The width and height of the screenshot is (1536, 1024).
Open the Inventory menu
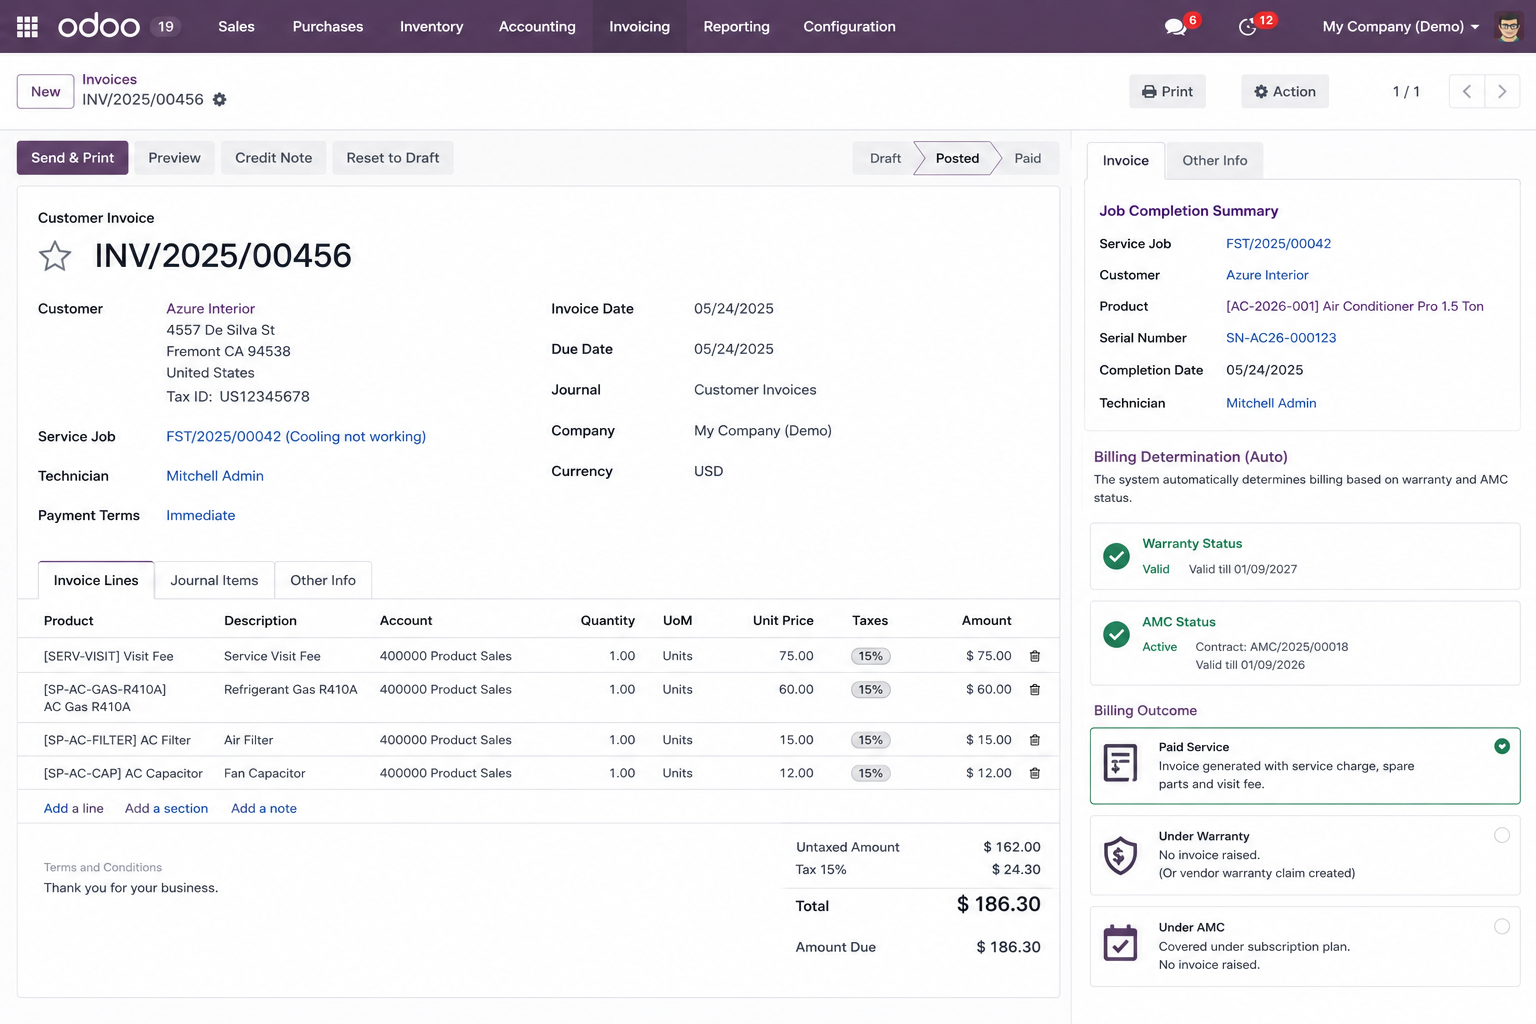click(x=431, y=26)
